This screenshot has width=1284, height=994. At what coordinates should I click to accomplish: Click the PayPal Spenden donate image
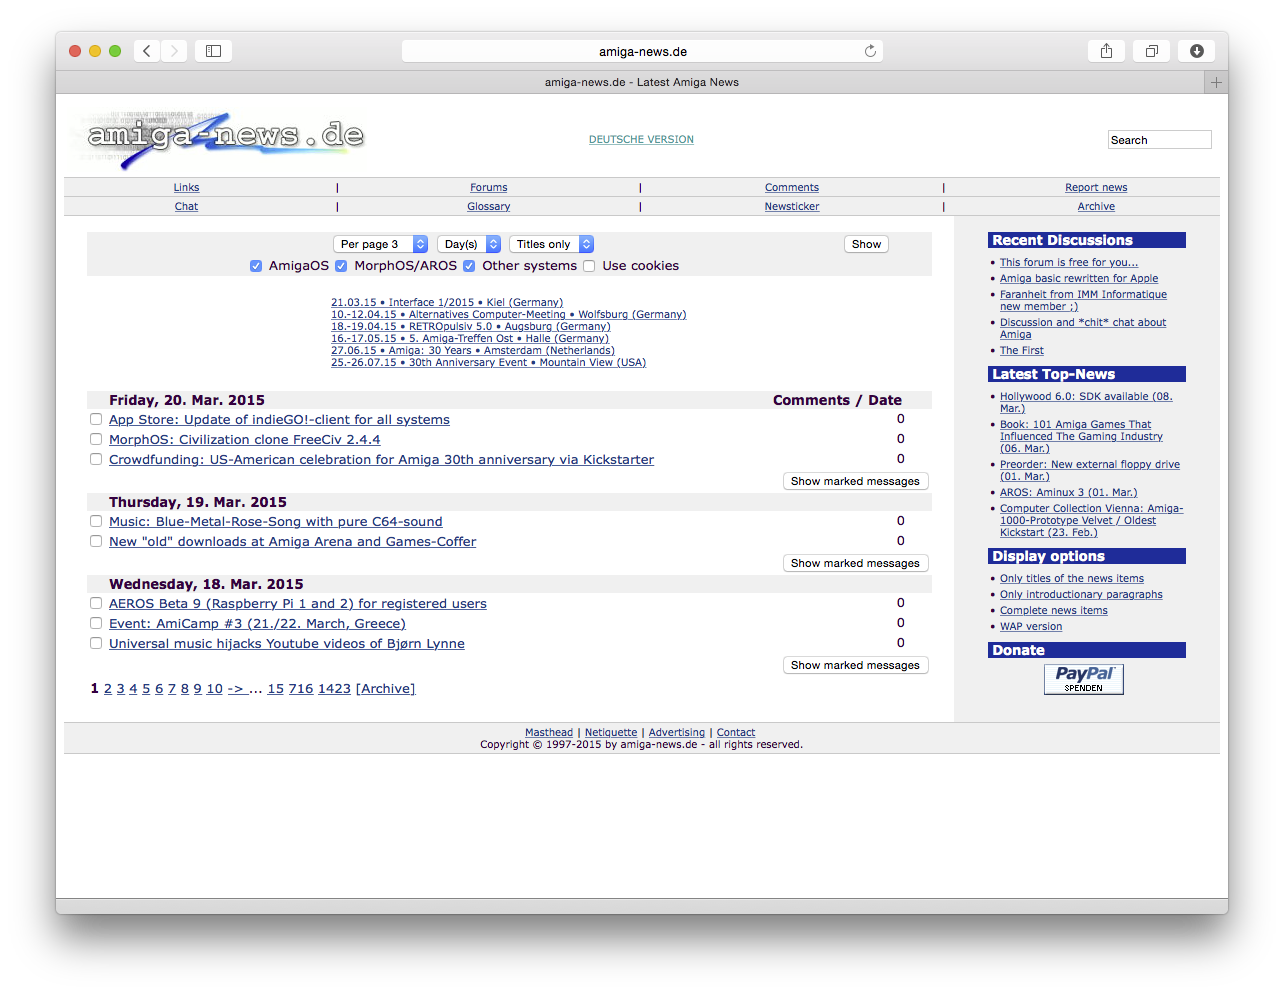click(1083, 679)
